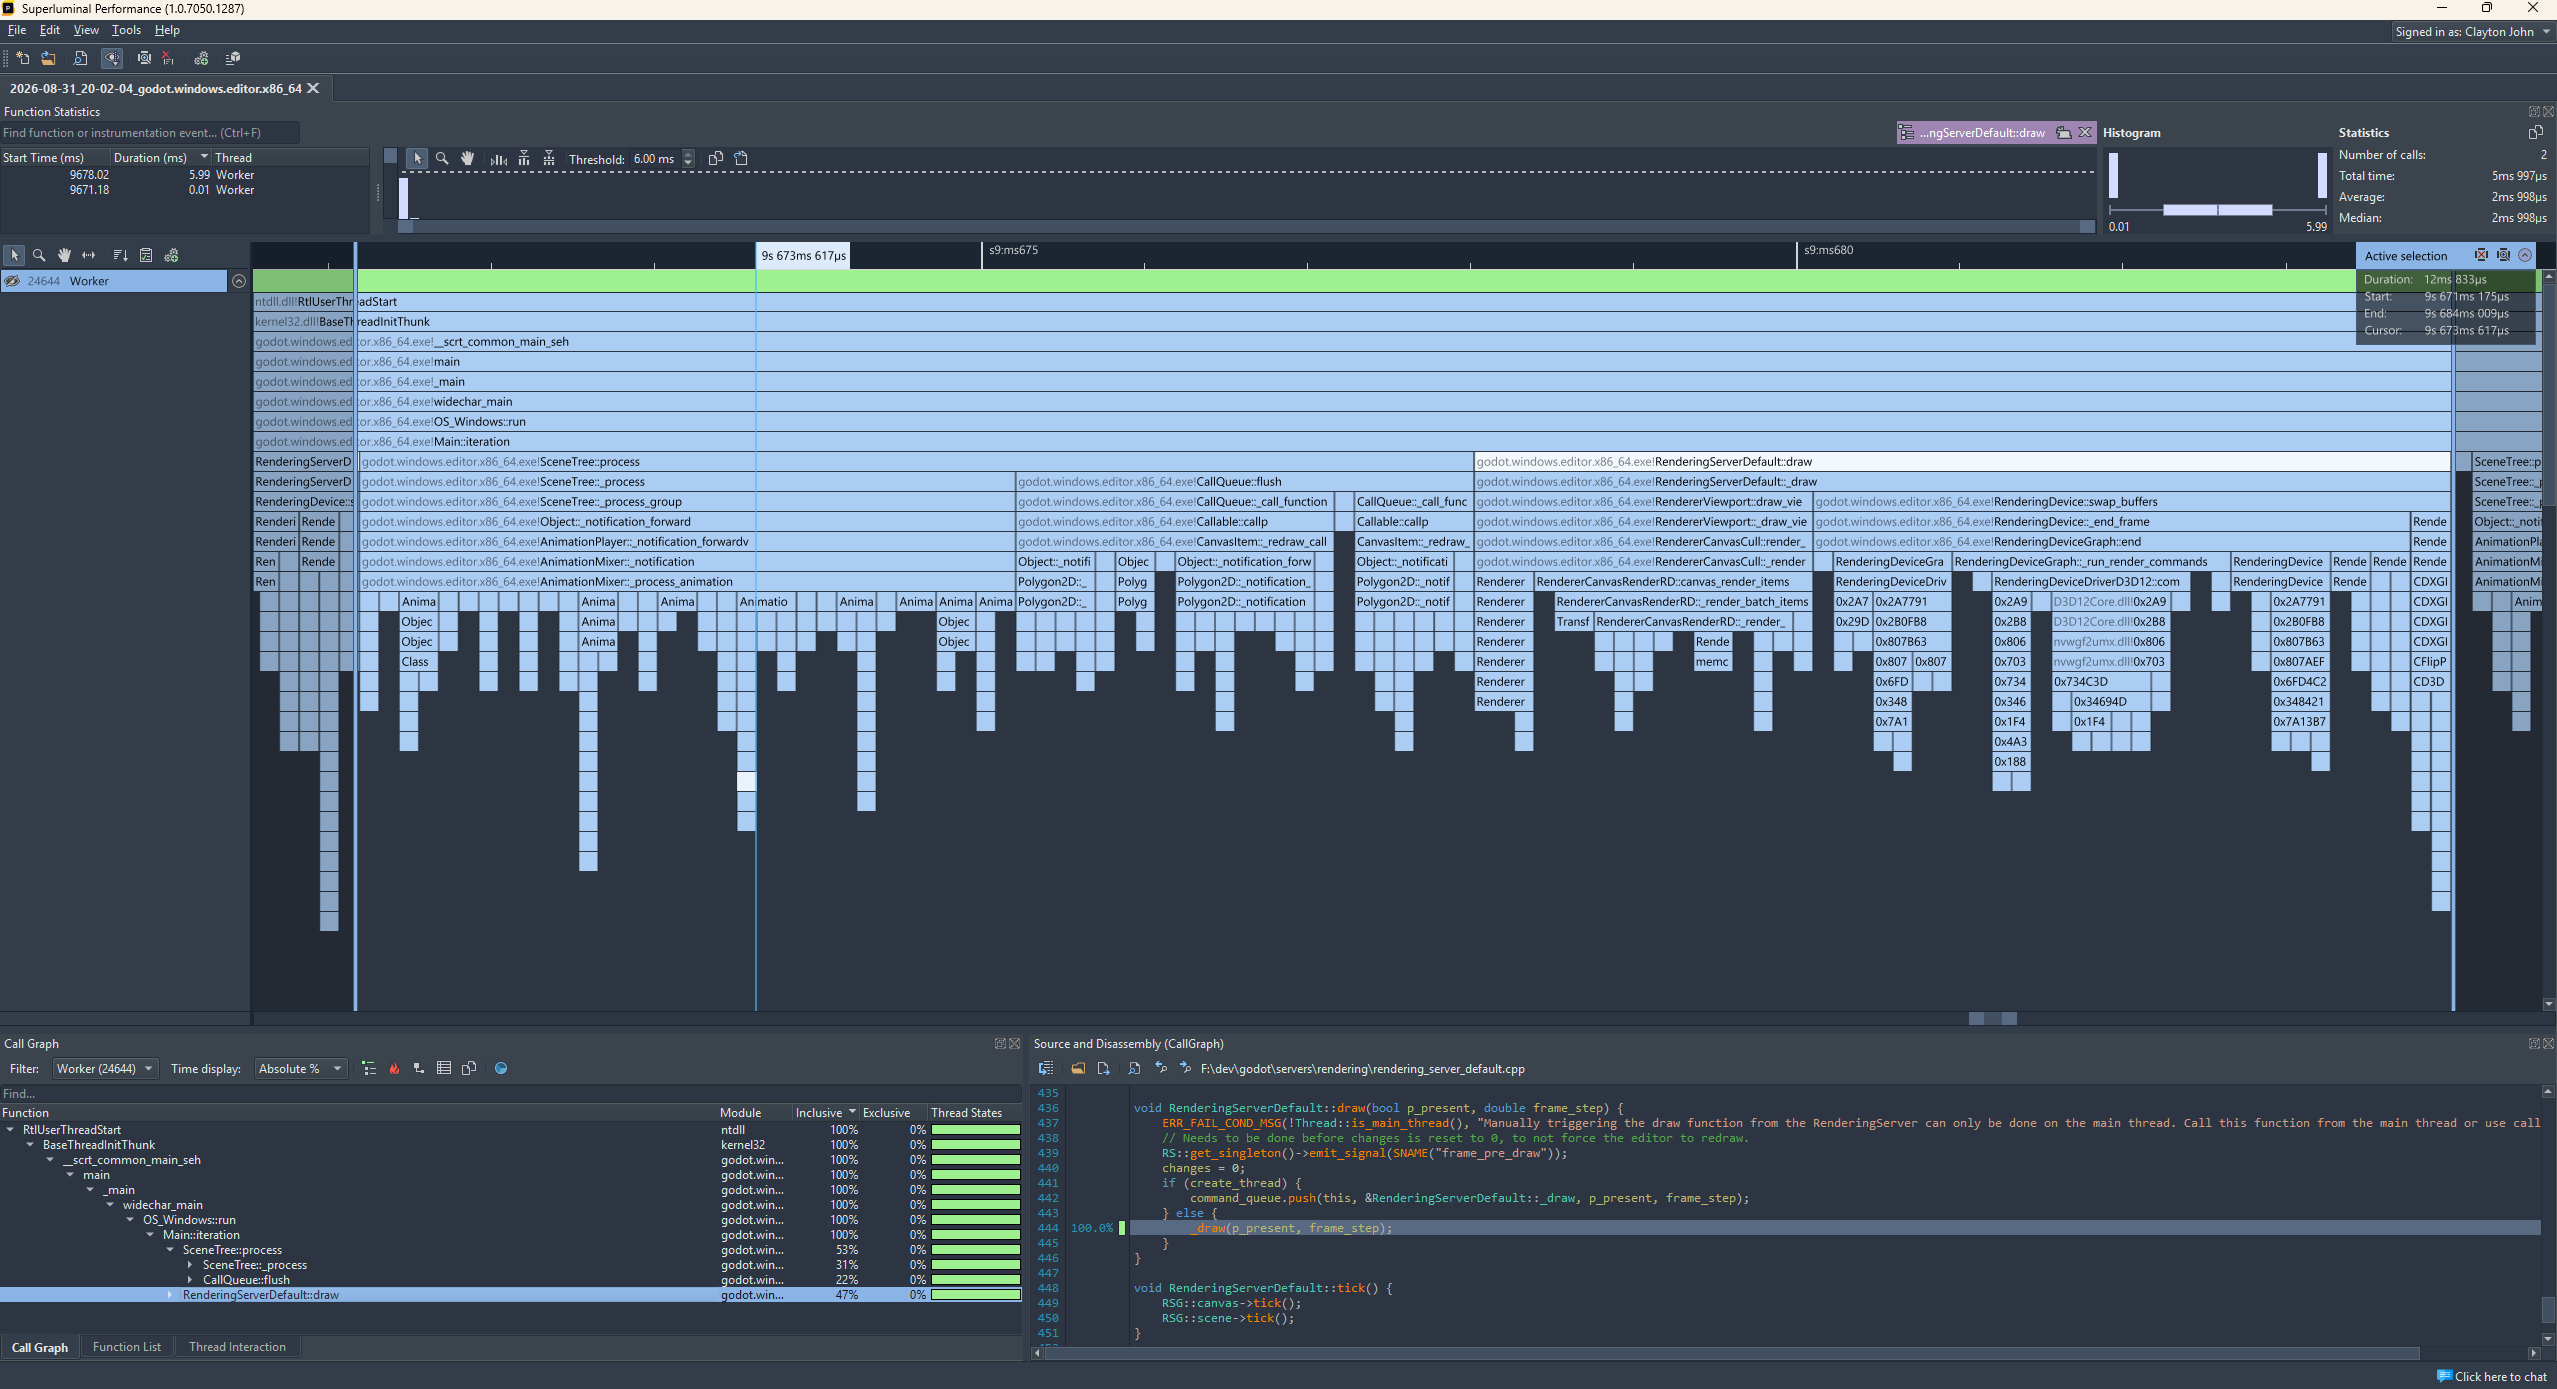
Task: Toggle the arrow select tool in timeline toolbar
Action: [14, 255]
